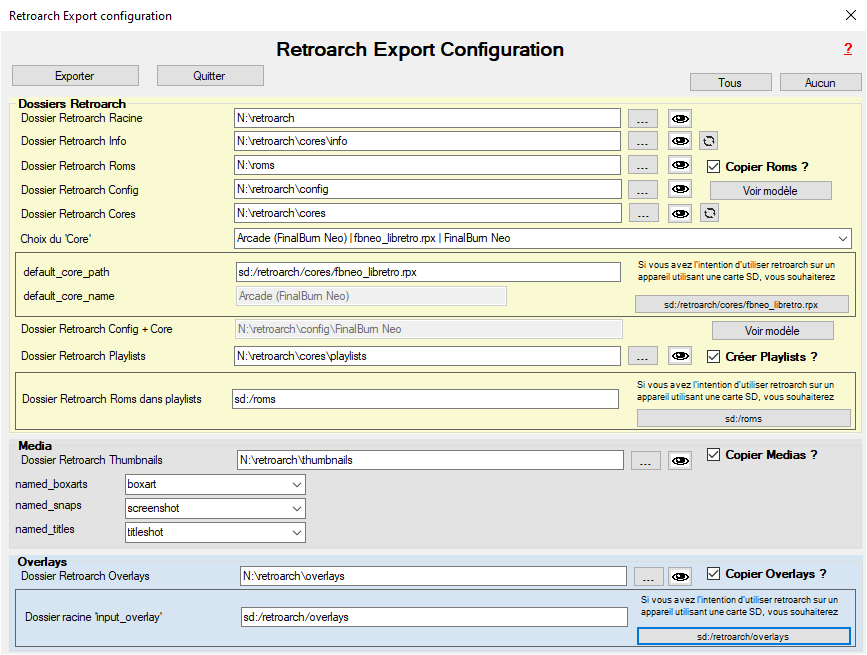
Task: Expand the named_boxarts dropdown
Action: click(215, 484)
